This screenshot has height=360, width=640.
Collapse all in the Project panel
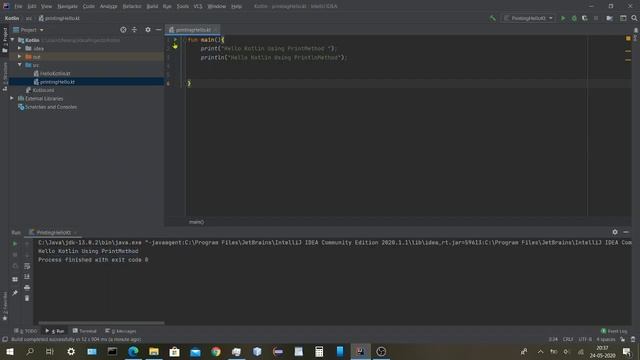point(134,30)
